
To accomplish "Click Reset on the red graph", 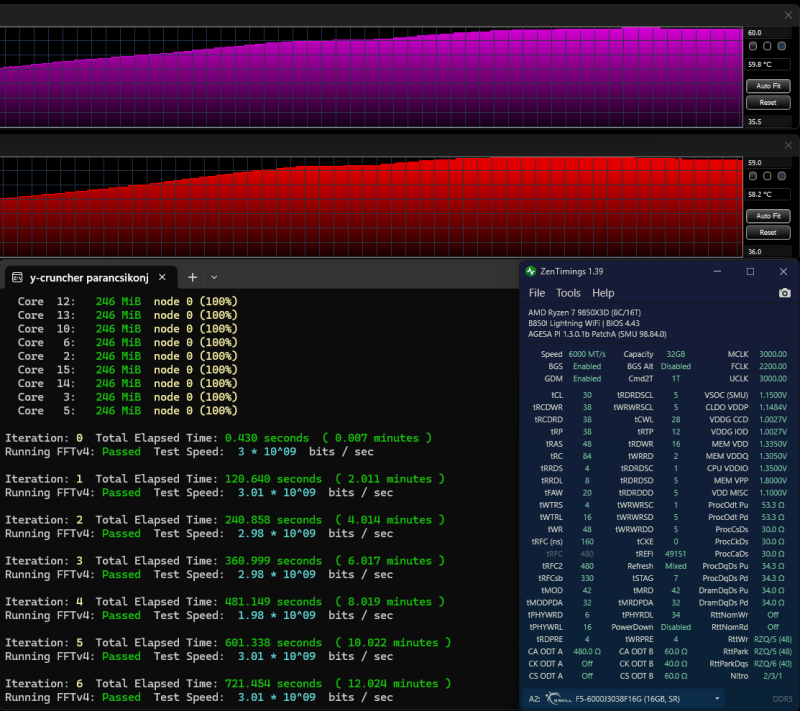I will (x=768, y=233).
